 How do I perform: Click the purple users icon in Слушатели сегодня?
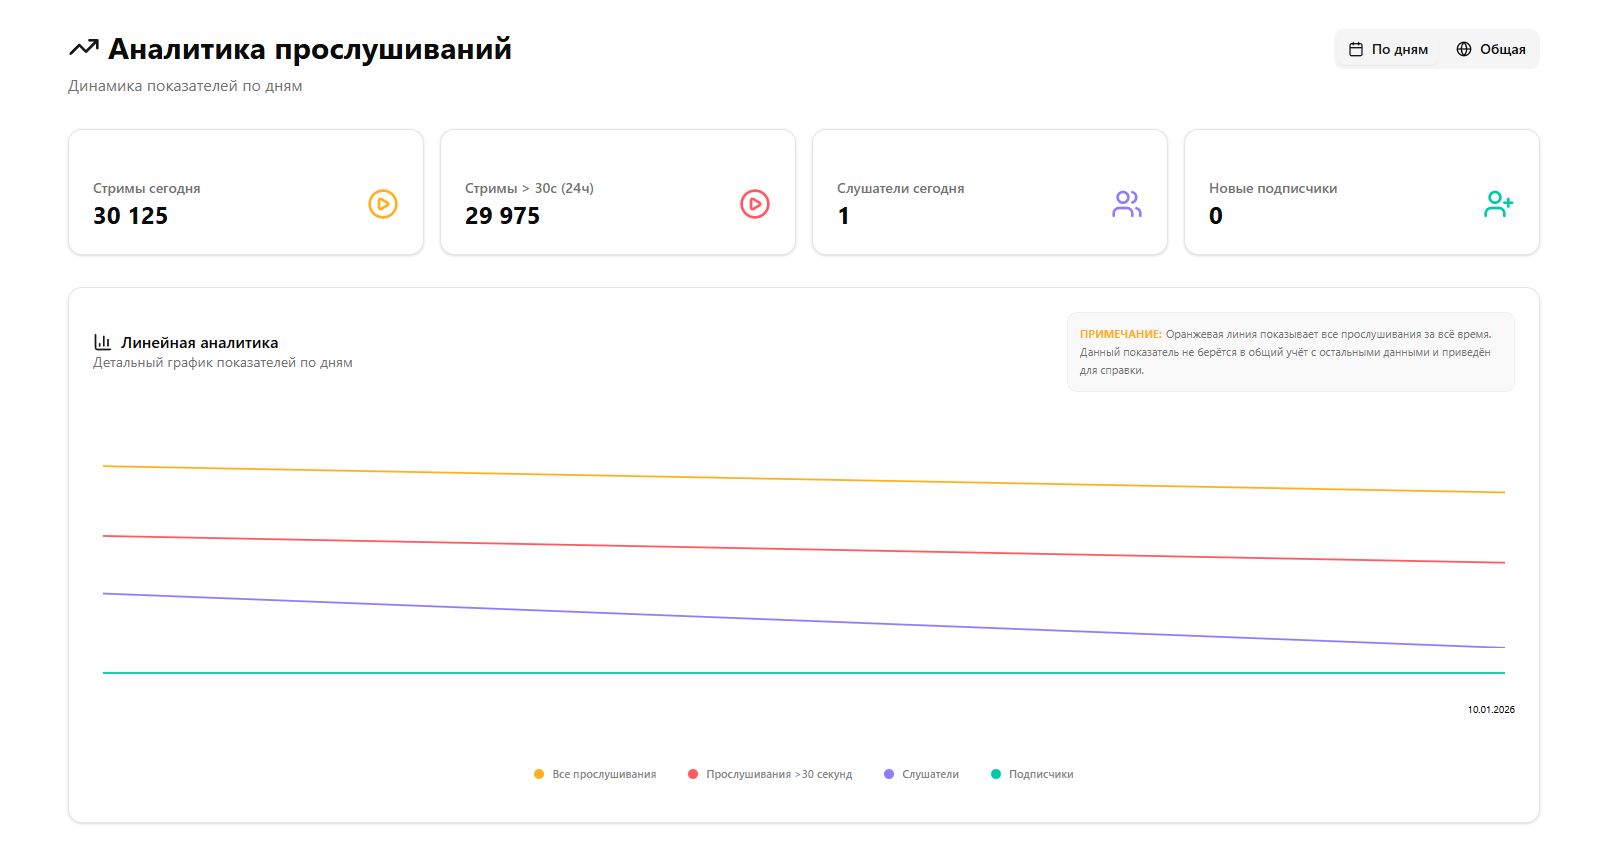(x=1127, y=204)
